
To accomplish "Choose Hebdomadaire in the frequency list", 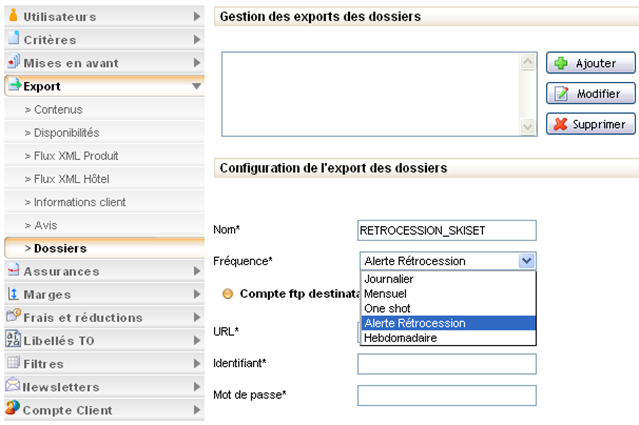I will point(400,338).
